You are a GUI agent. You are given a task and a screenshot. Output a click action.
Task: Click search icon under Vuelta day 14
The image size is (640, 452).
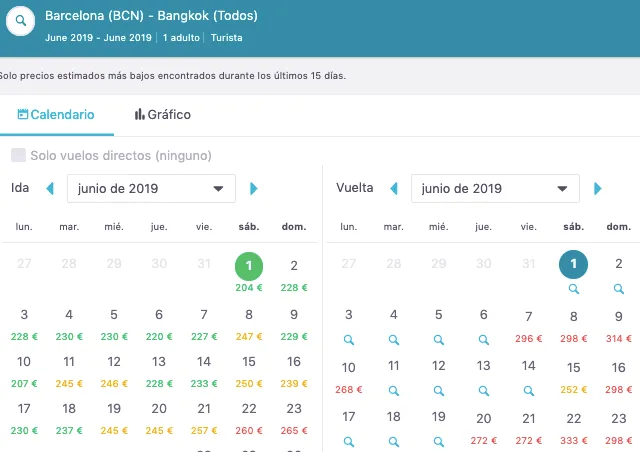click(x=529, y=391)
